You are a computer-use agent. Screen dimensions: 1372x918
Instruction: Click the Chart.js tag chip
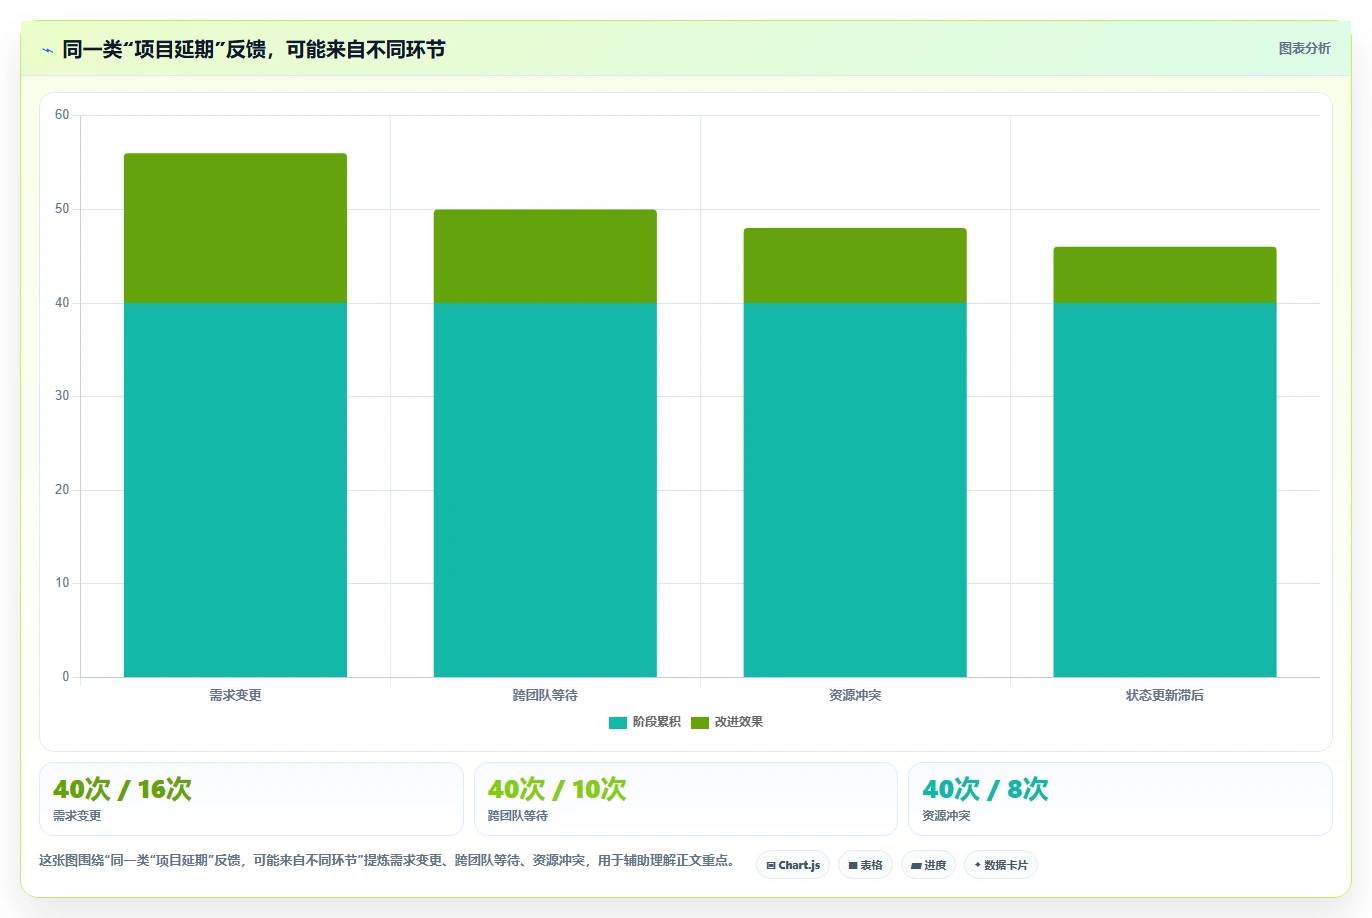click(x=793, y=865)
